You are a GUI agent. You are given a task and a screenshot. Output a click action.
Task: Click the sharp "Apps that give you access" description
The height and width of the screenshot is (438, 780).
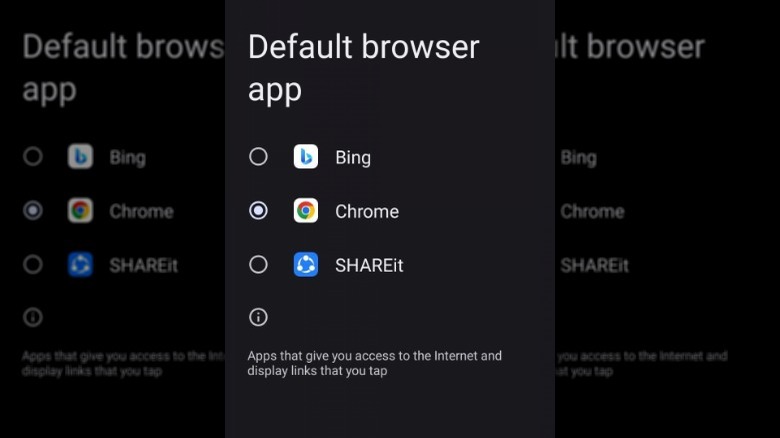pyautogui.click(x=374, y=363)
